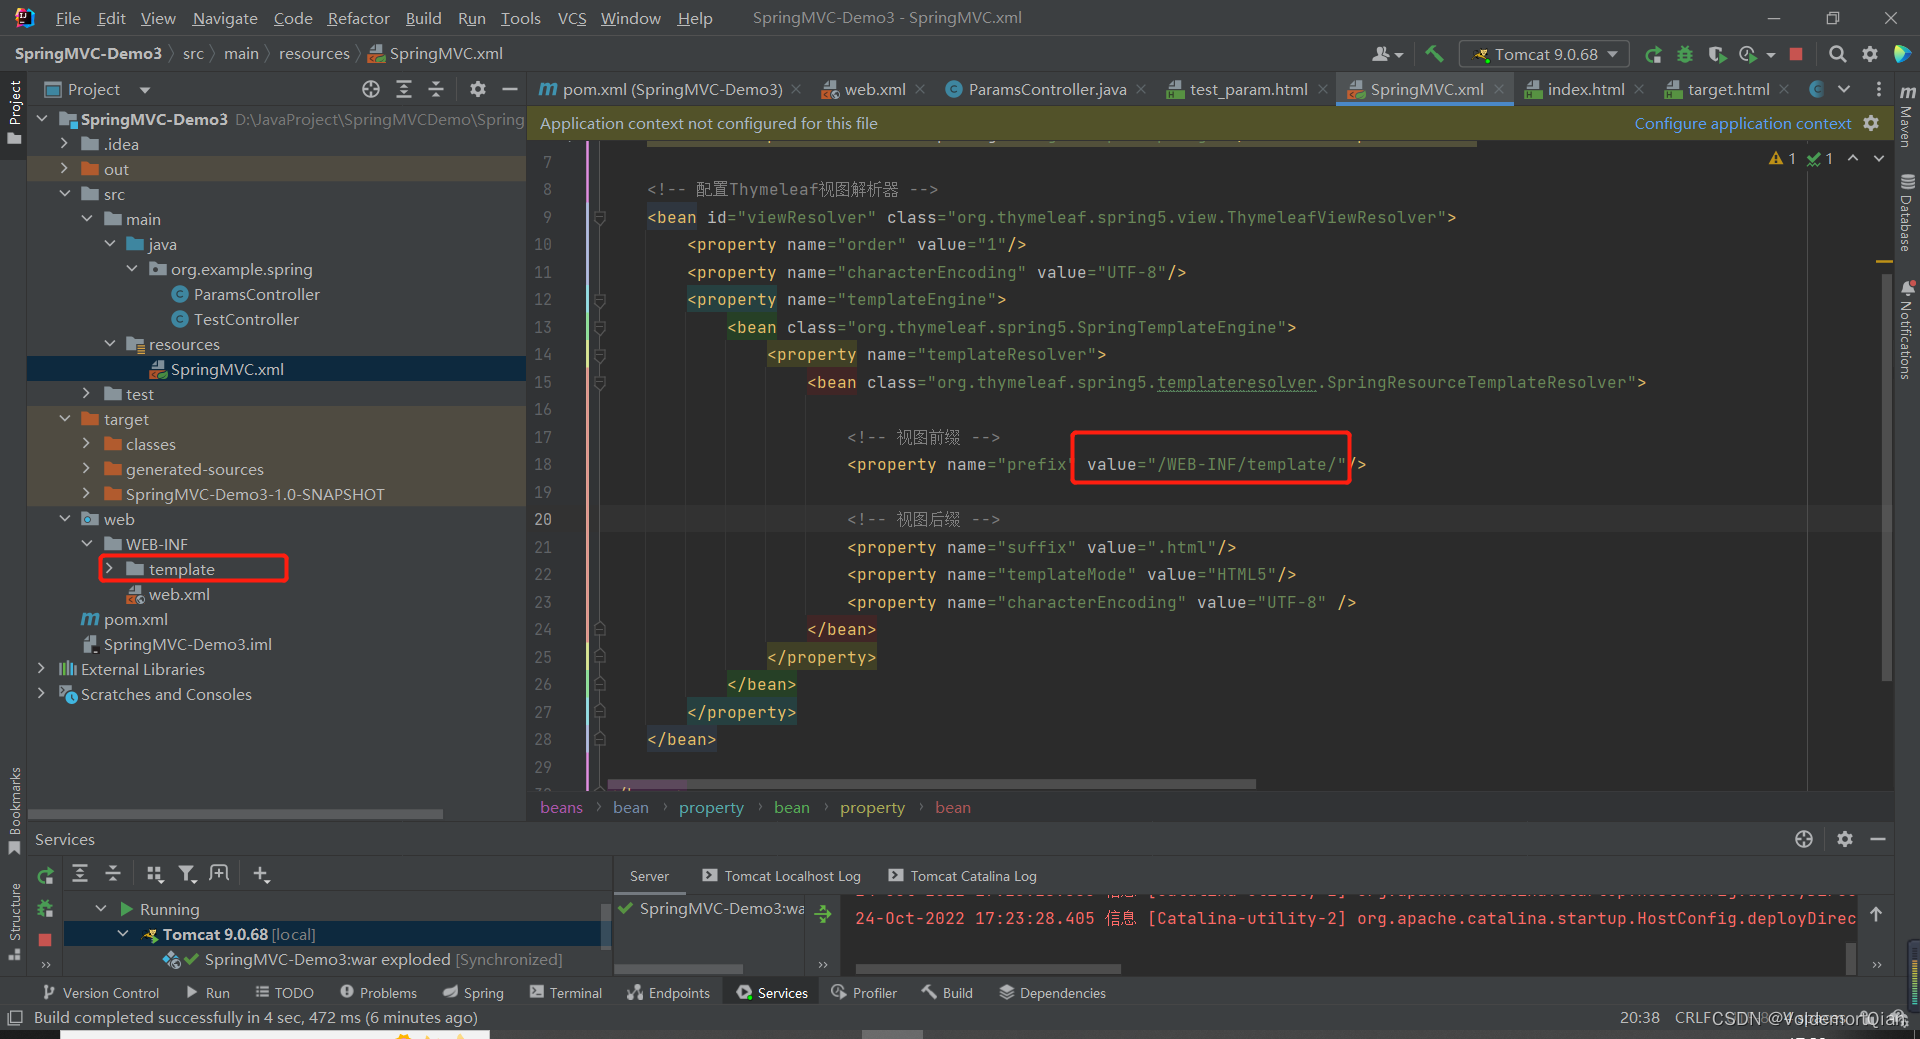Stop the running server with red square
1920x1039 pixels.
1796,54
